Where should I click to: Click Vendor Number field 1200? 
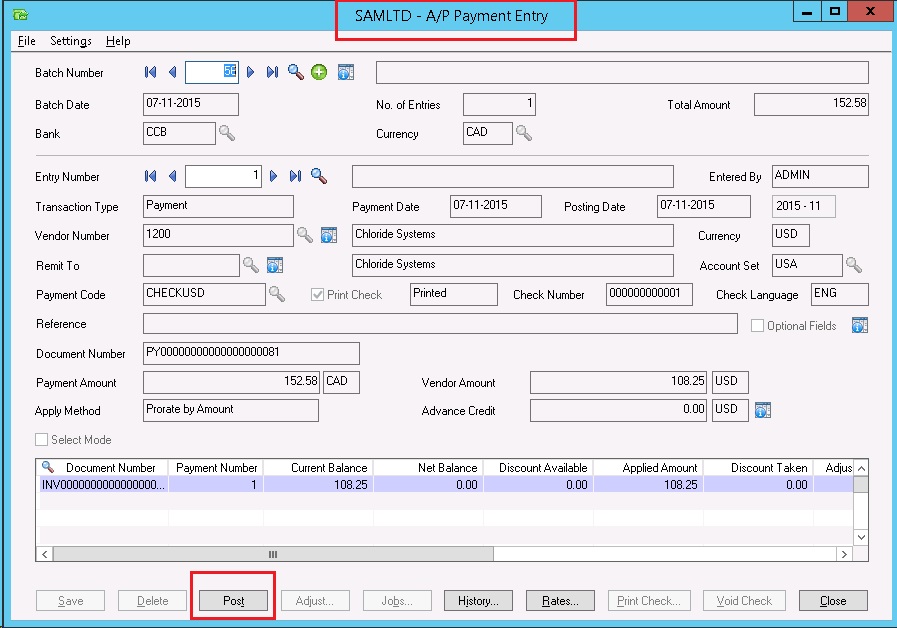pos(218,235)
